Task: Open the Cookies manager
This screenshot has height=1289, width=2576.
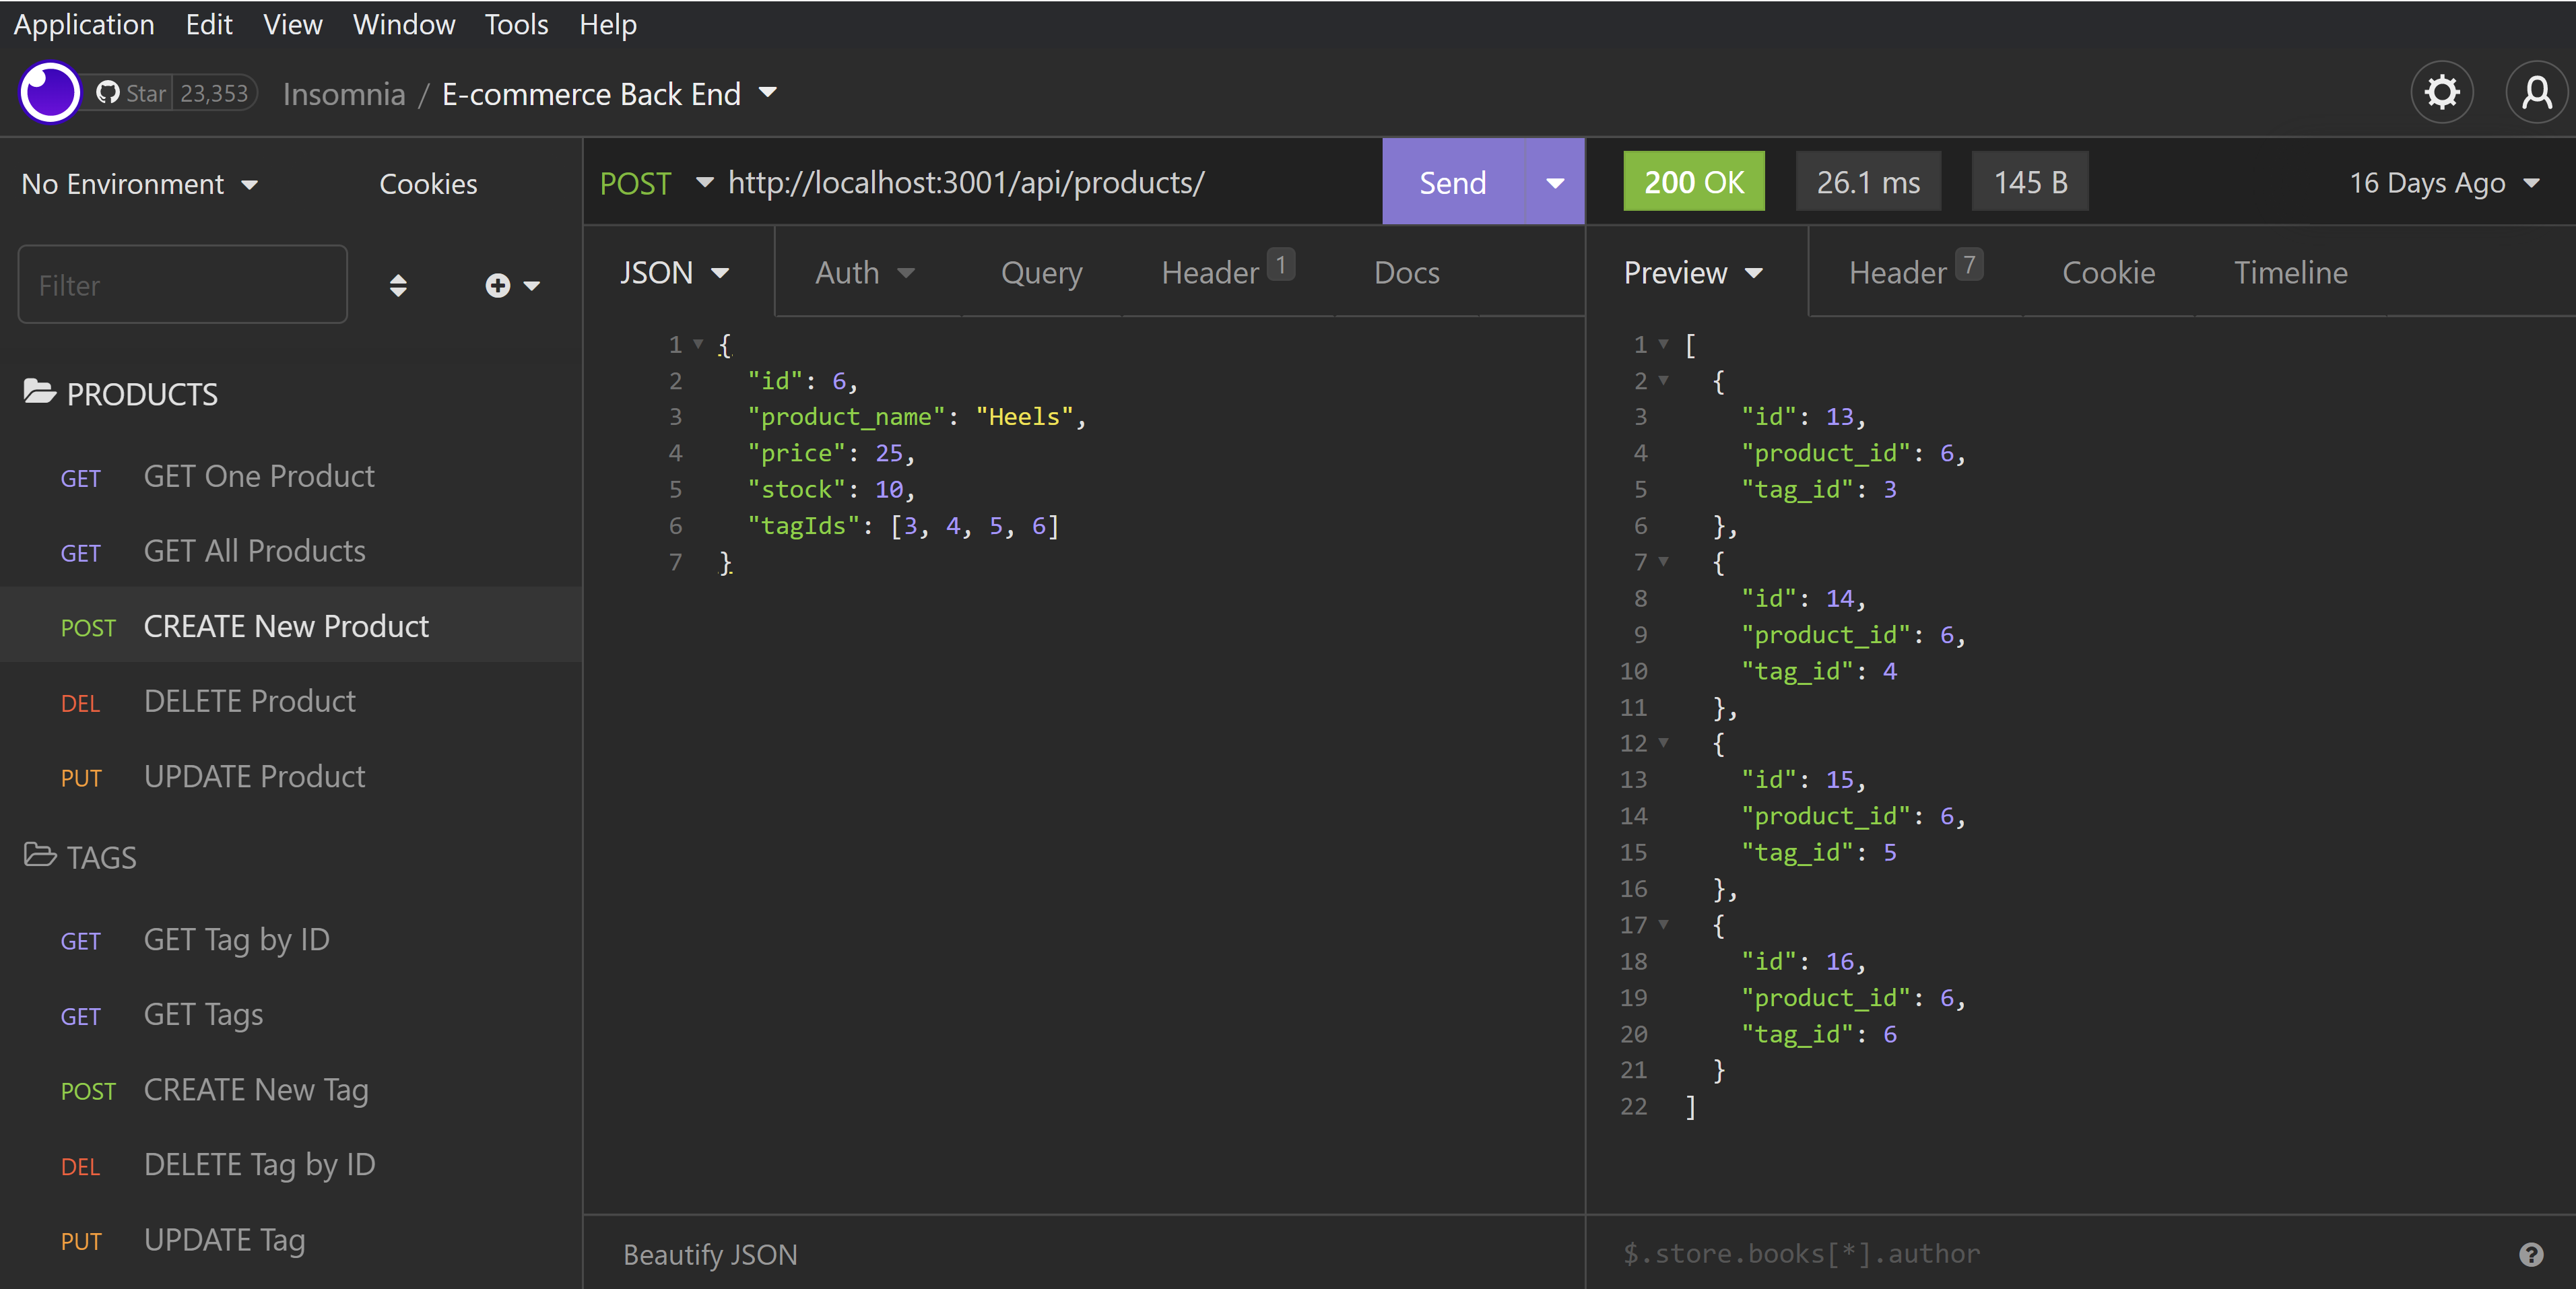Action: click(428, 184)
